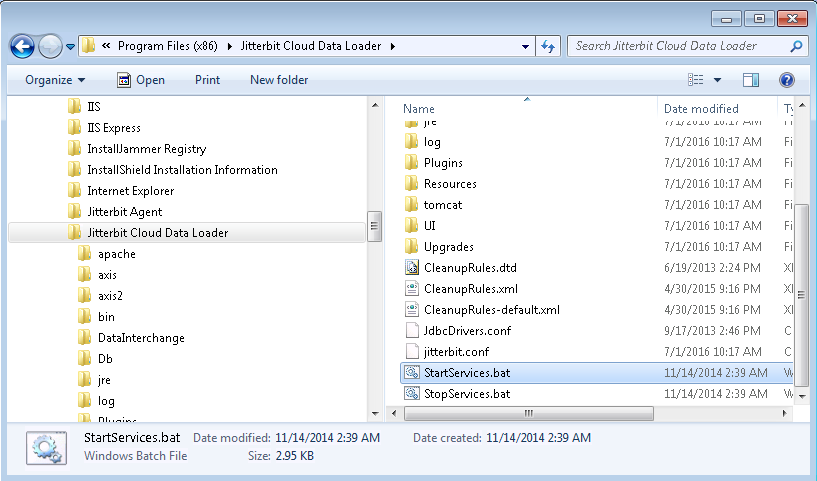Click New folder in the toolbar
The width and height of the screenshot is (817, 481).
(279, 80)
